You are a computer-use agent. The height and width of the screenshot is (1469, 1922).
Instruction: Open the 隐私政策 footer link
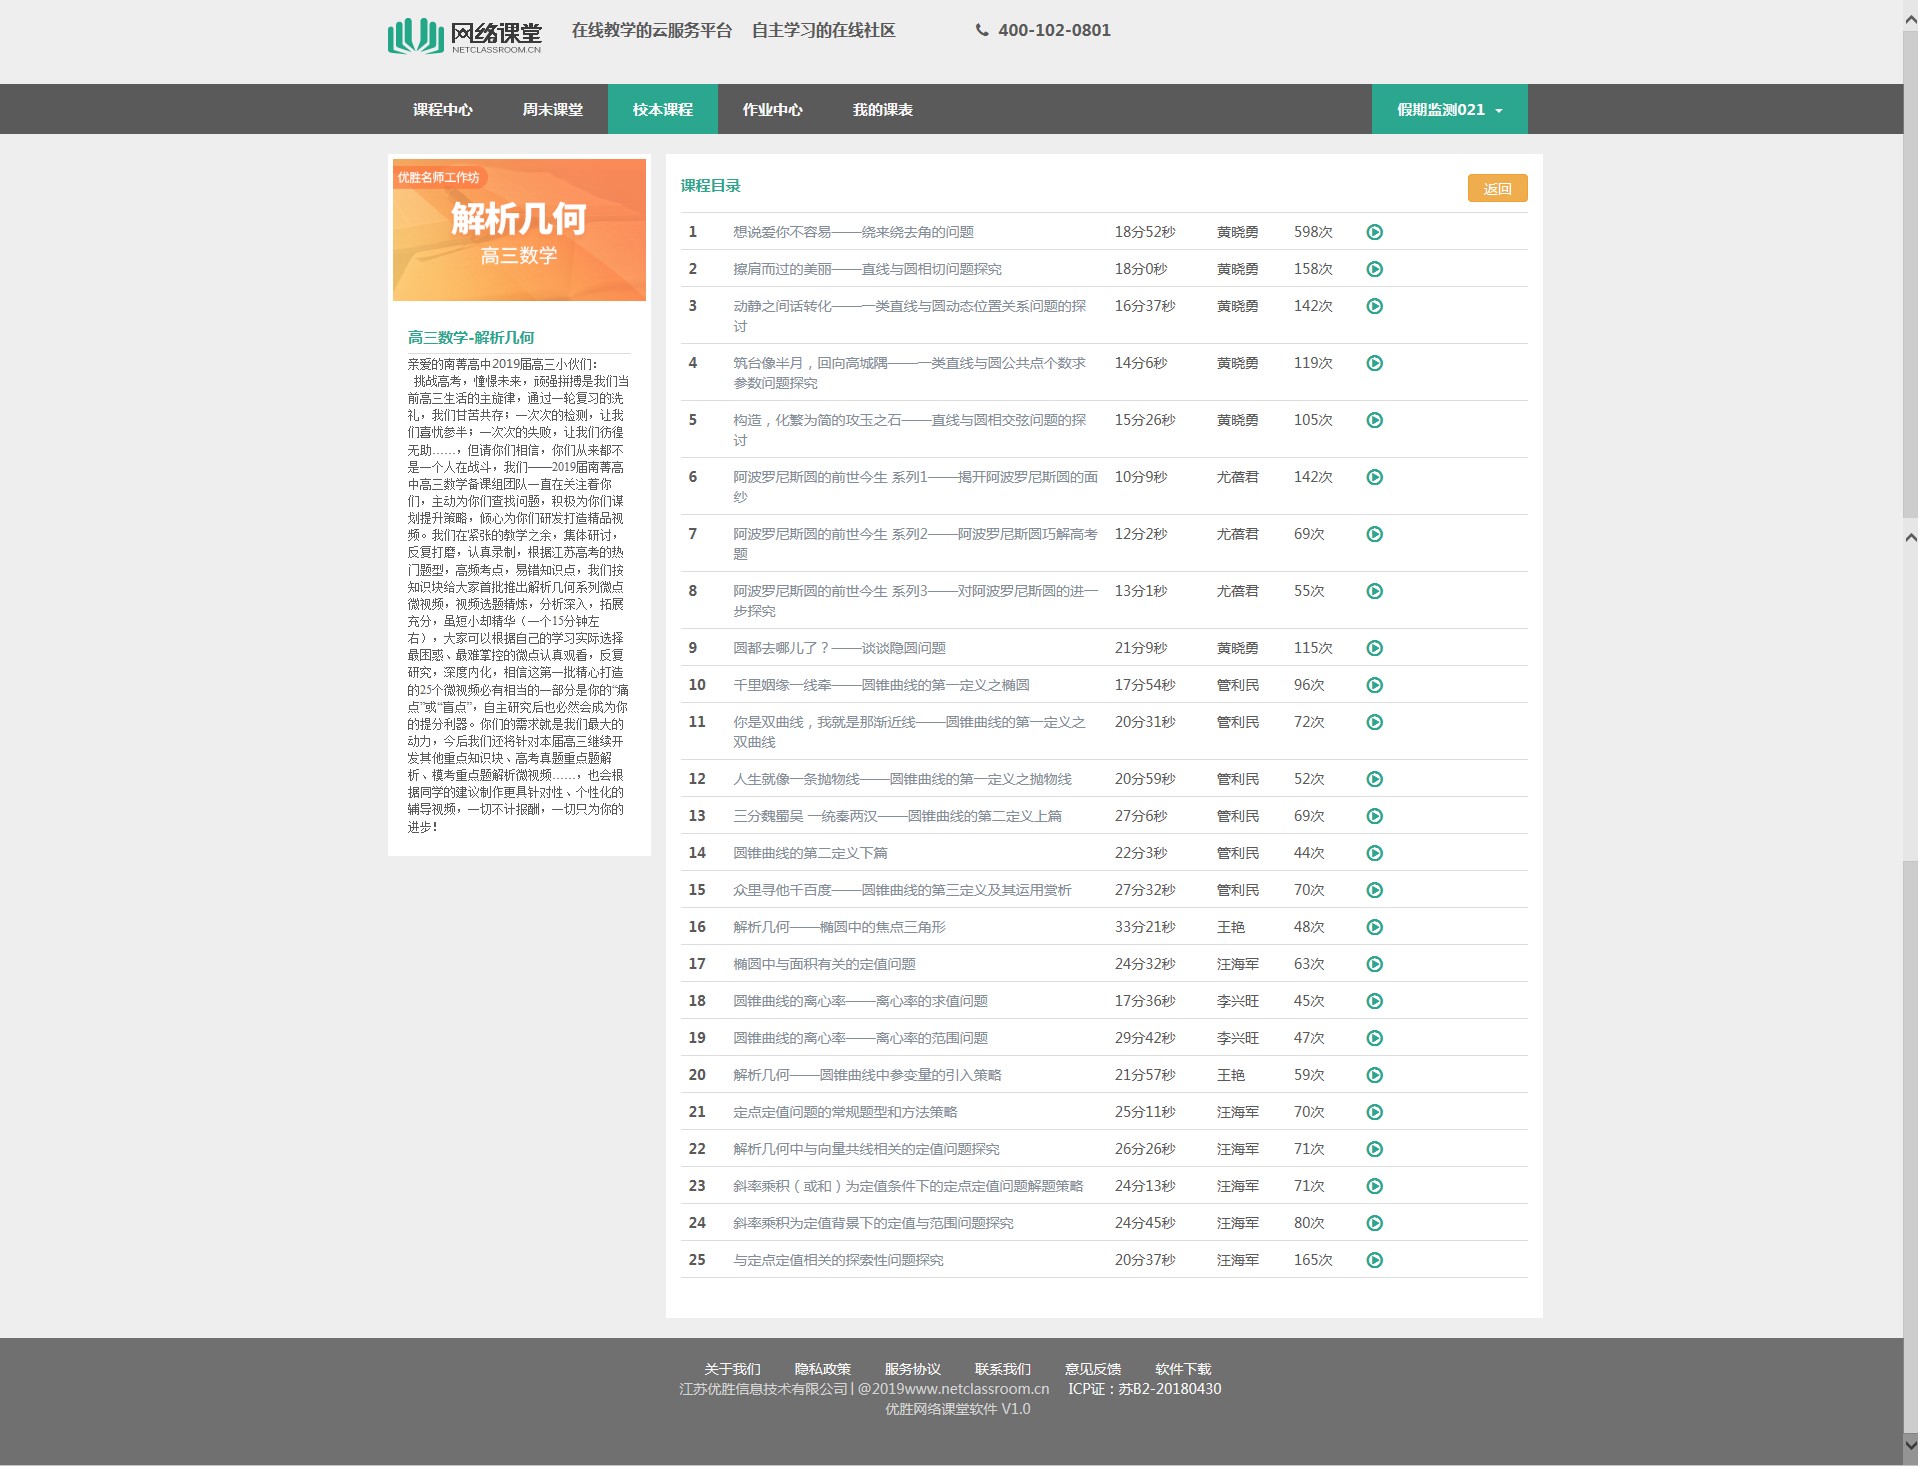[824, 1371]
